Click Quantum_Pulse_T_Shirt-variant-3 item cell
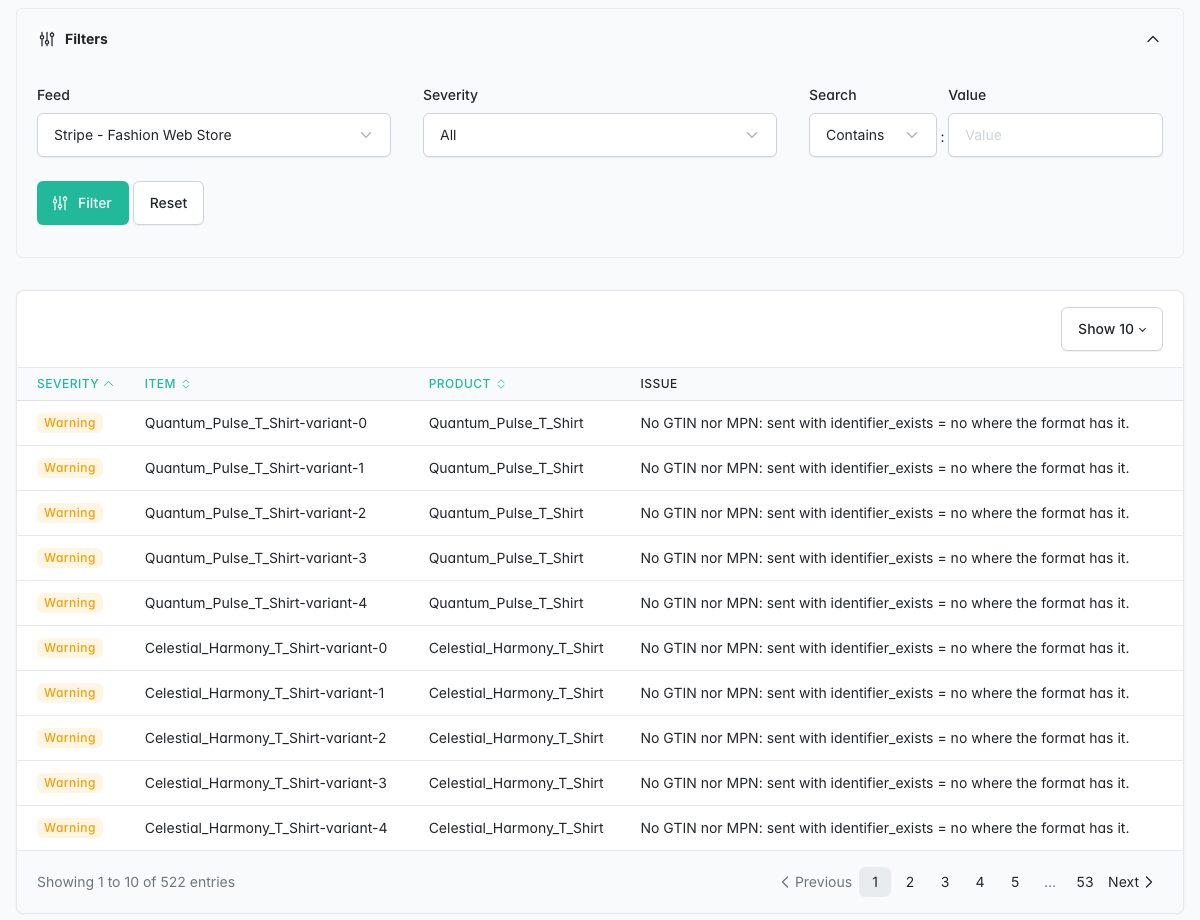This screenshot has width=1200, height=920. (x=256, y=558)
